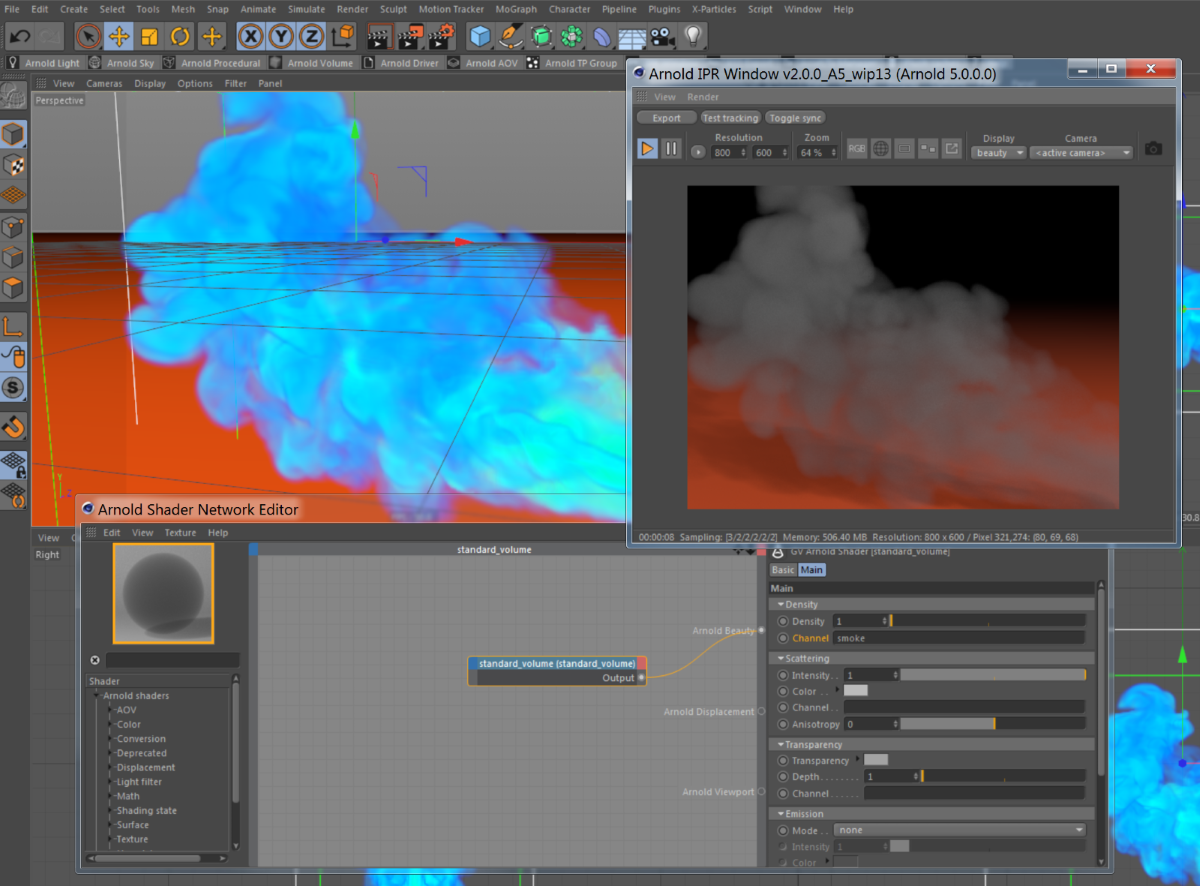Click the Transparency color swatch
Image resolution: width=1200 pixels, height=886 pixels.
click(876, 760)
